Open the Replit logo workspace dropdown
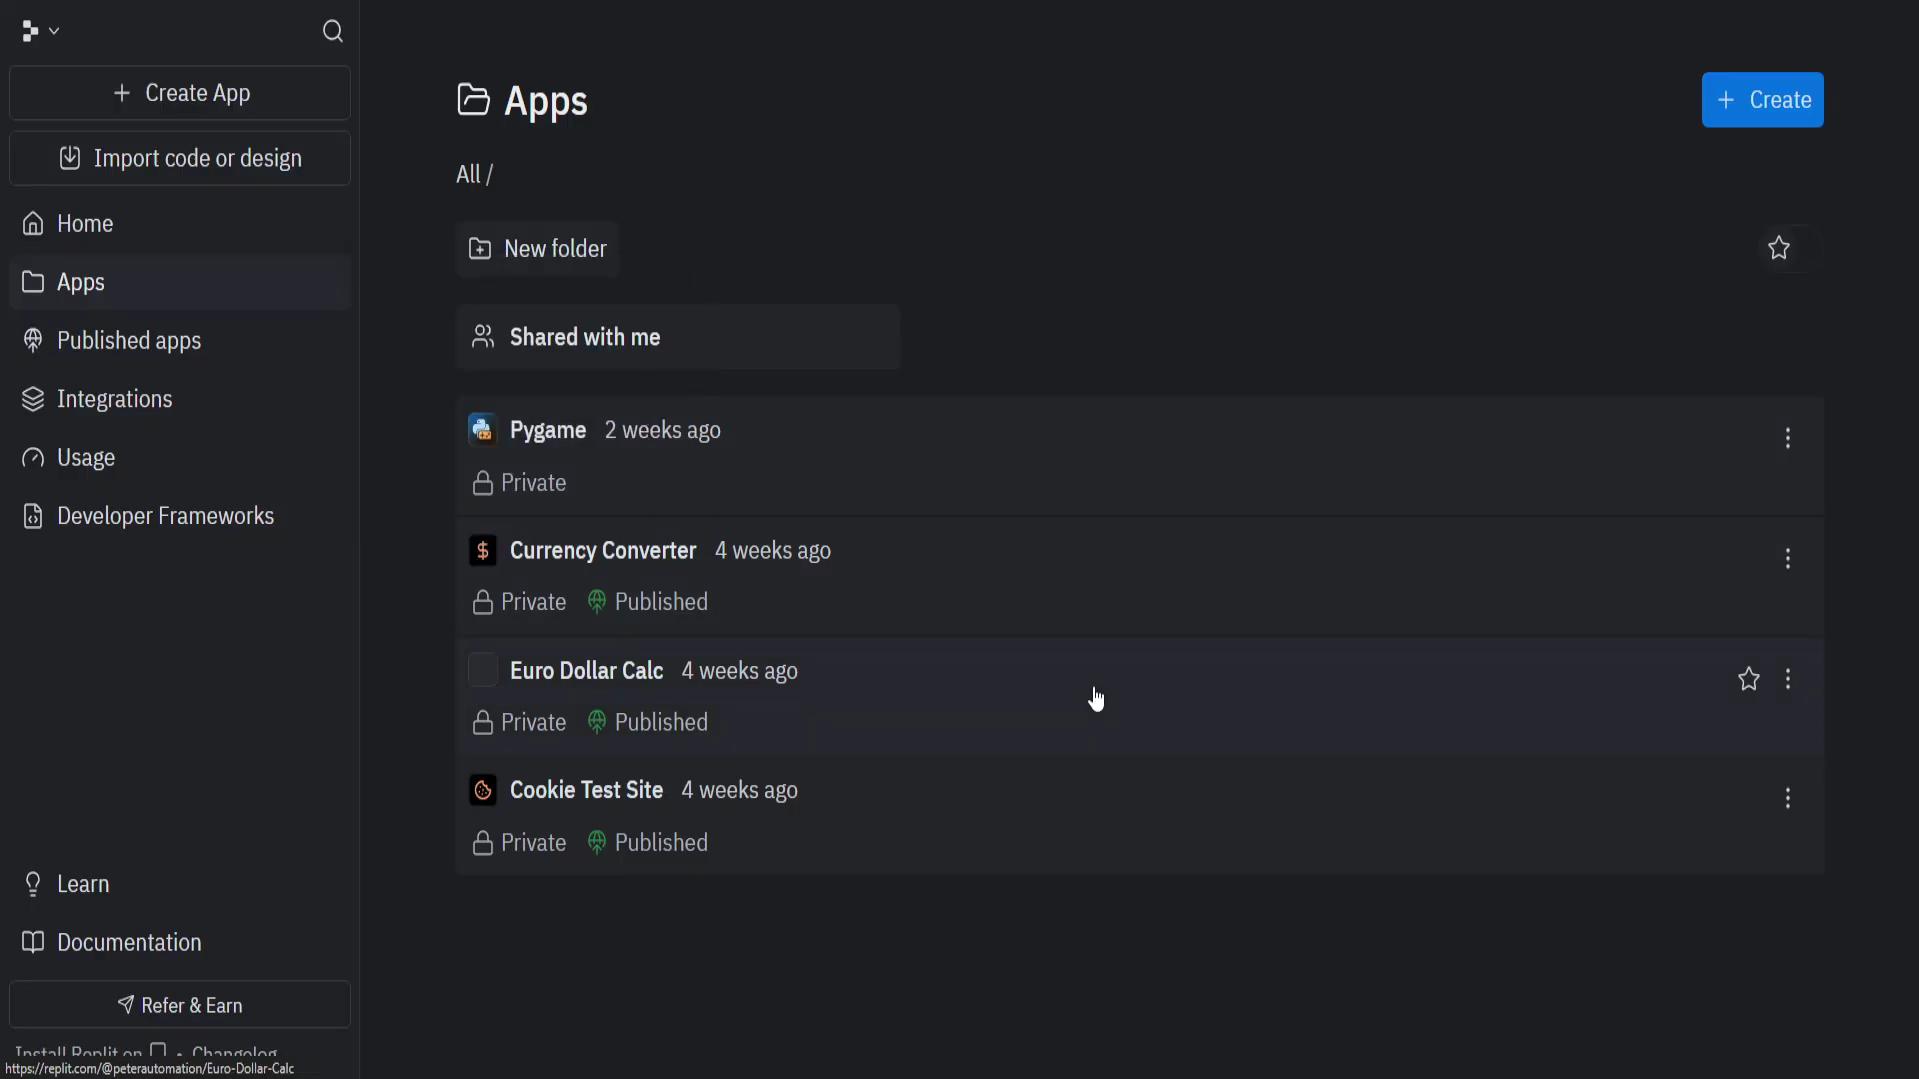 (39, 32)
